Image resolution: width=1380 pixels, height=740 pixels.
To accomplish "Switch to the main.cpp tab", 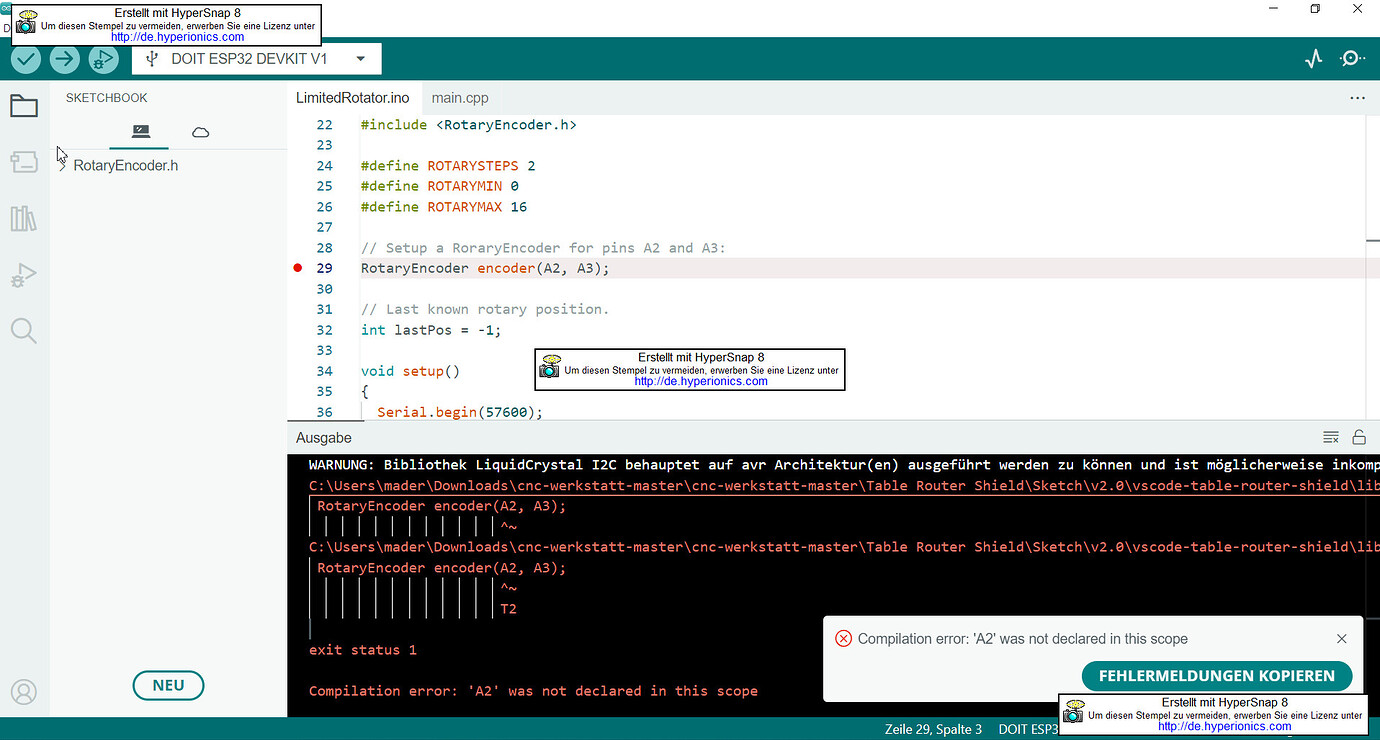I will point(460,97).
